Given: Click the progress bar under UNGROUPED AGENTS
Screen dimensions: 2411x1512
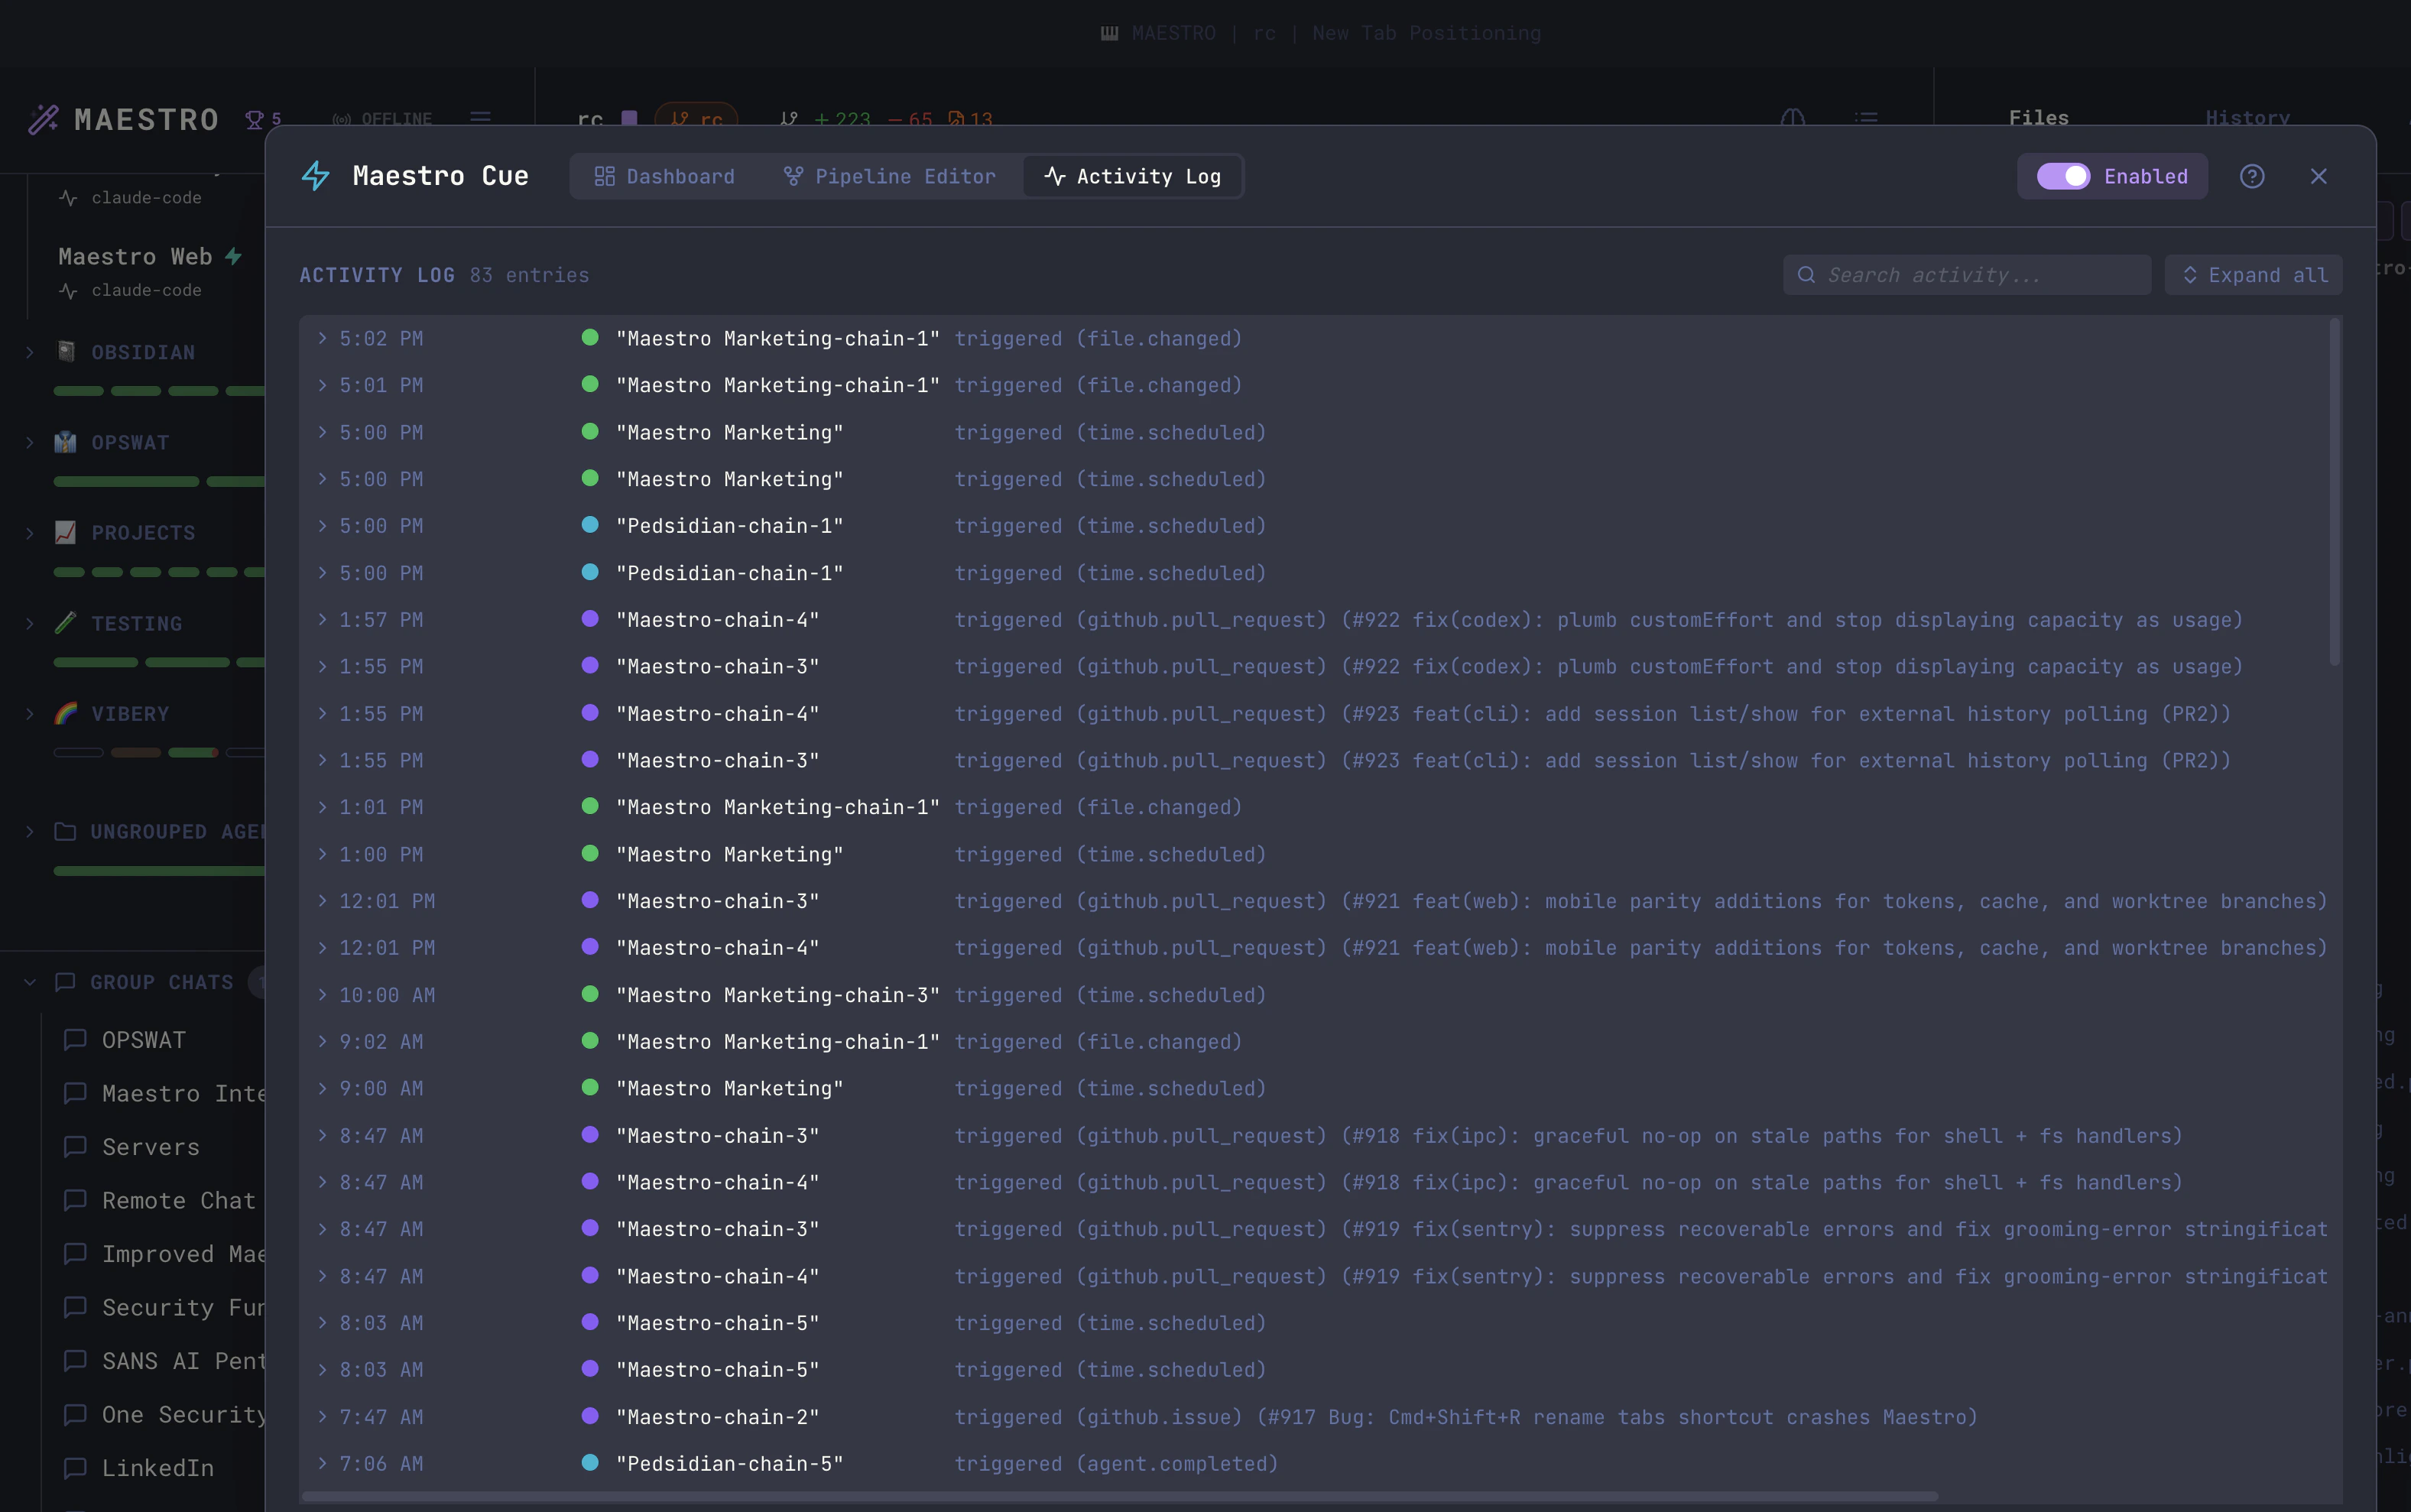Looking at the screenshot, I should [x=160, y=871].
